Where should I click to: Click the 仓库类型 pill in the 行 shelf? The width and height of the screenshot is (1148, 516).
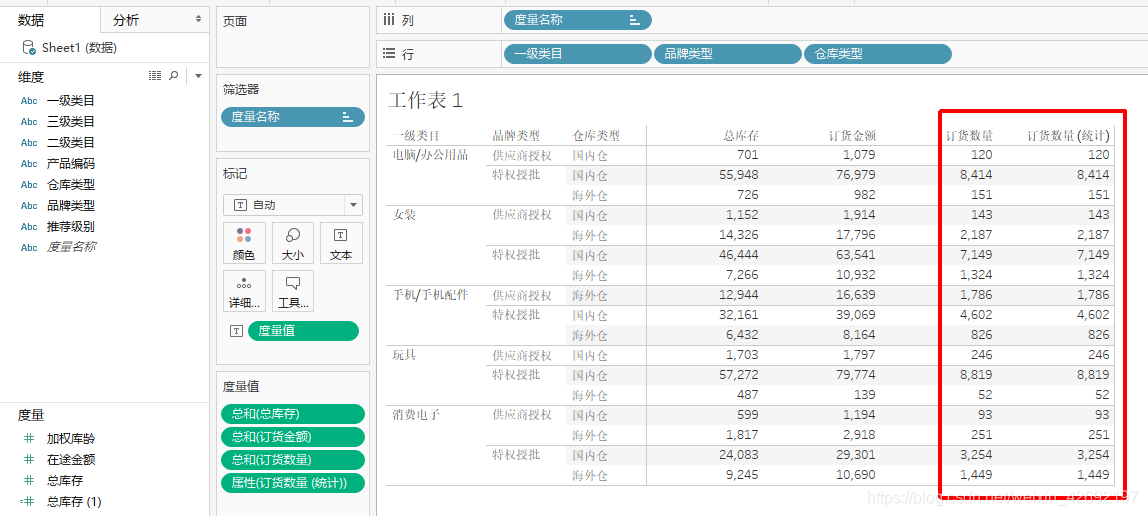[878, 53]
